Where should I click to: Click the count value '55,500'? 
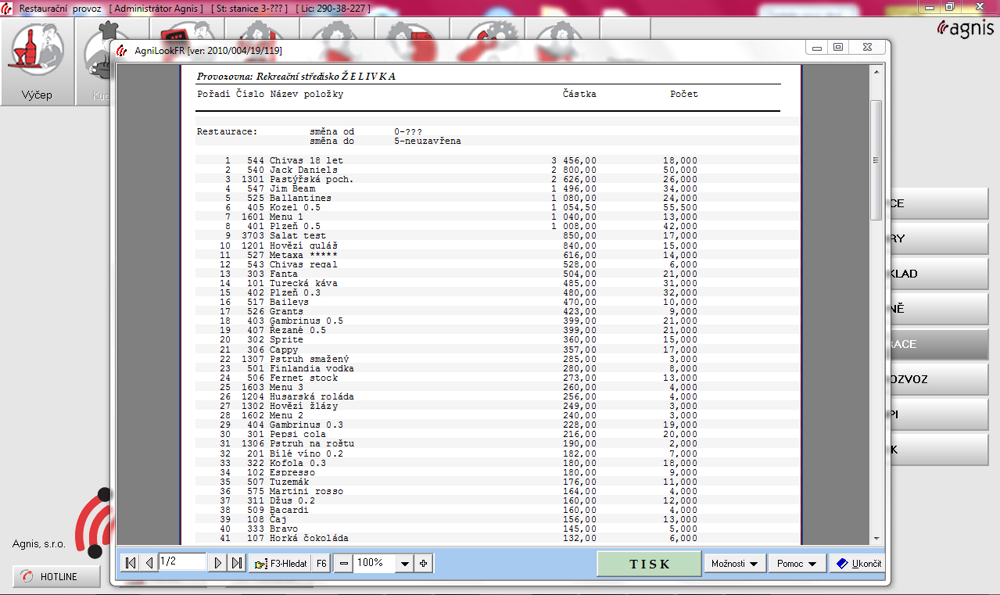pyautogui.click(x=680, y=208)
